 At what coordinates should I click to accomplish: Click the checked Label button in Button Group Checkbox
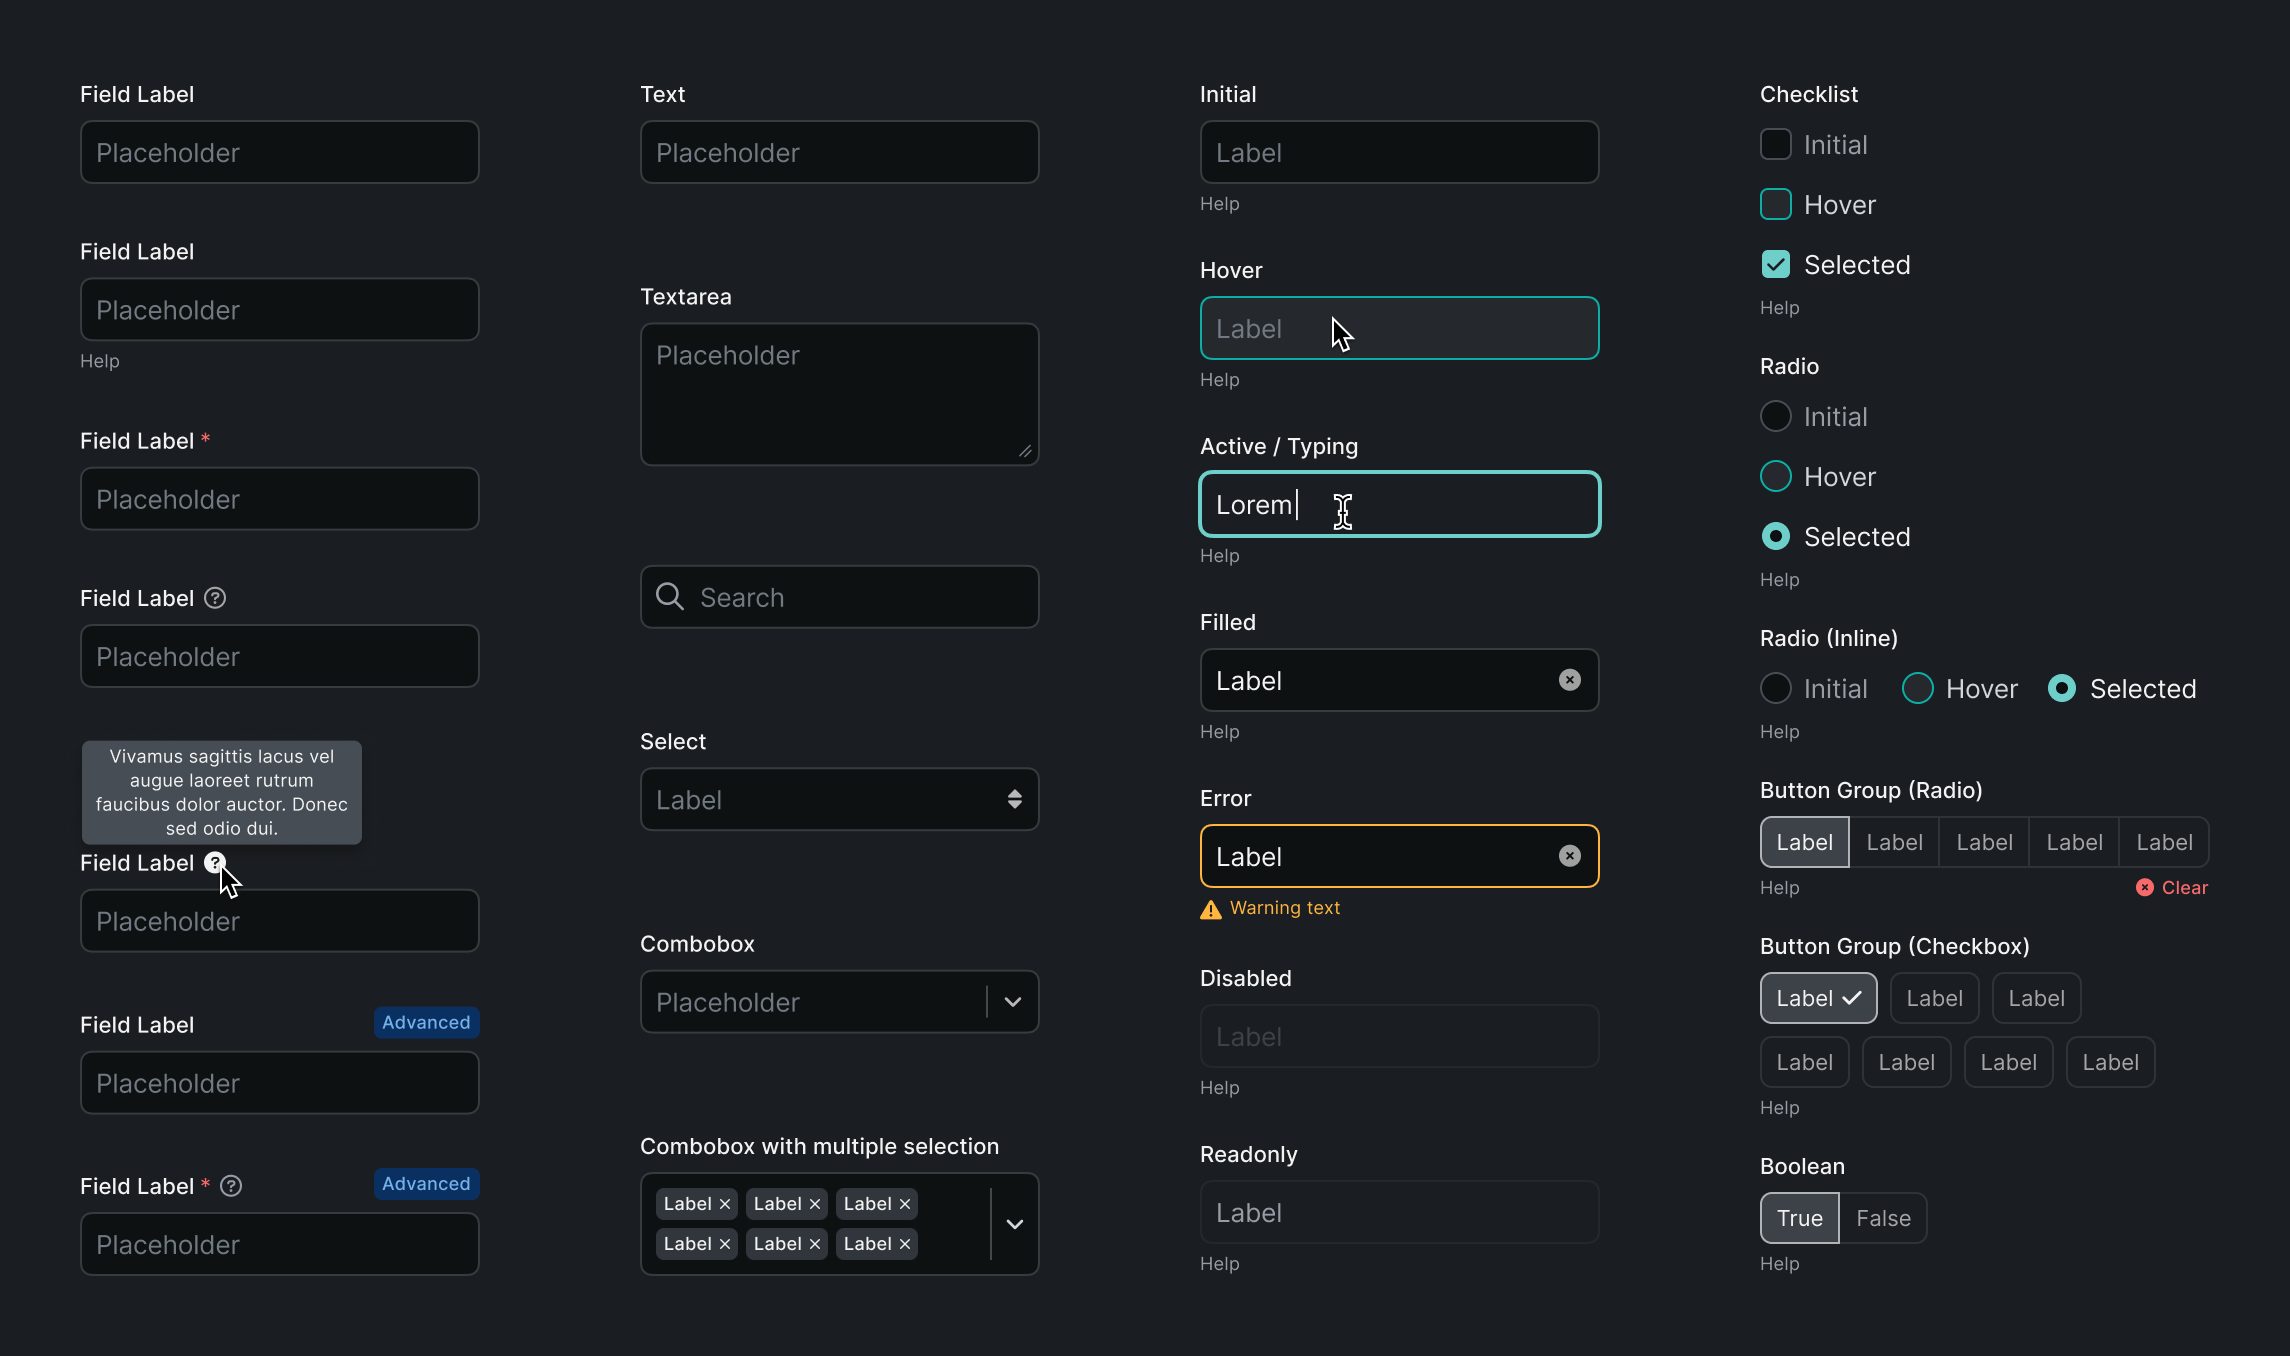1817,997
